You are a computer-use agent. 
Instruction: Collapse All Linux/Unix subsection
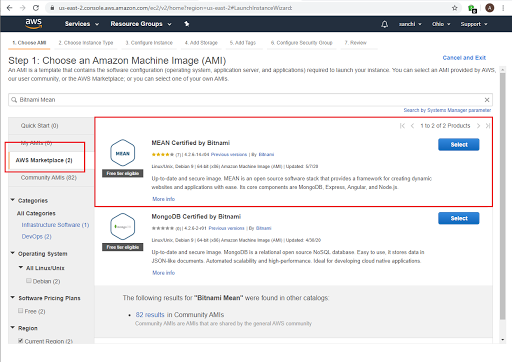tap(21, 267)
